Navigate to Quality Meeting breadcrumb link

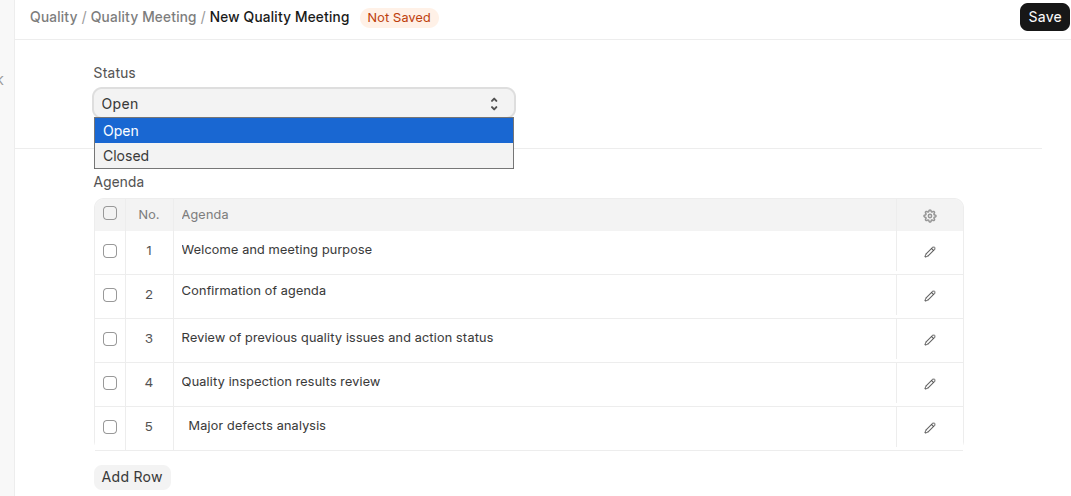pos(143,17)
